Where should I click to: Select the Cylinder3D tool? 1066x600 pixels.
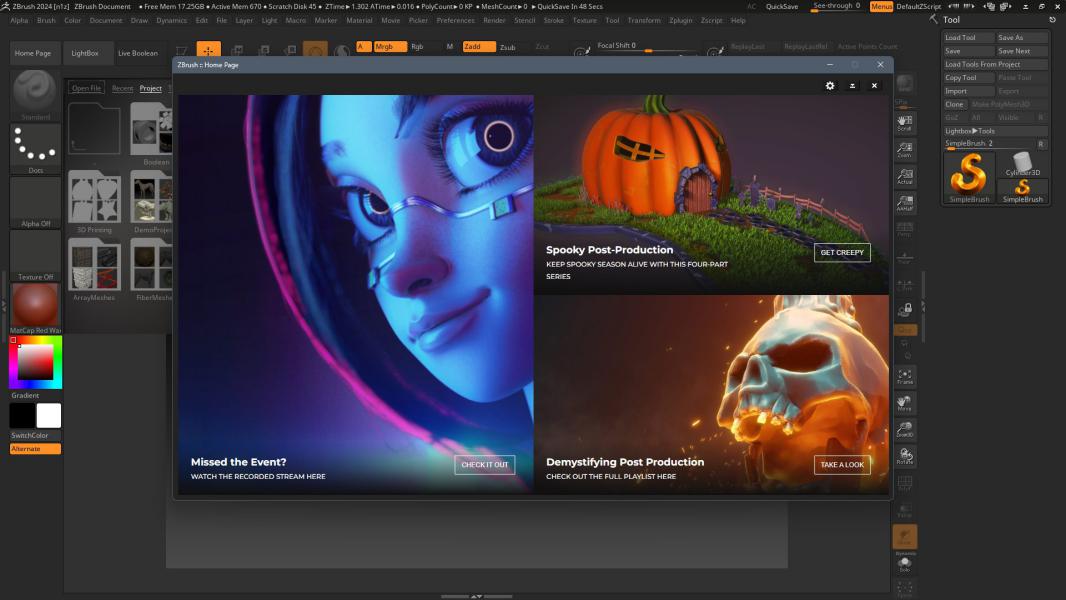[1022, 164]
